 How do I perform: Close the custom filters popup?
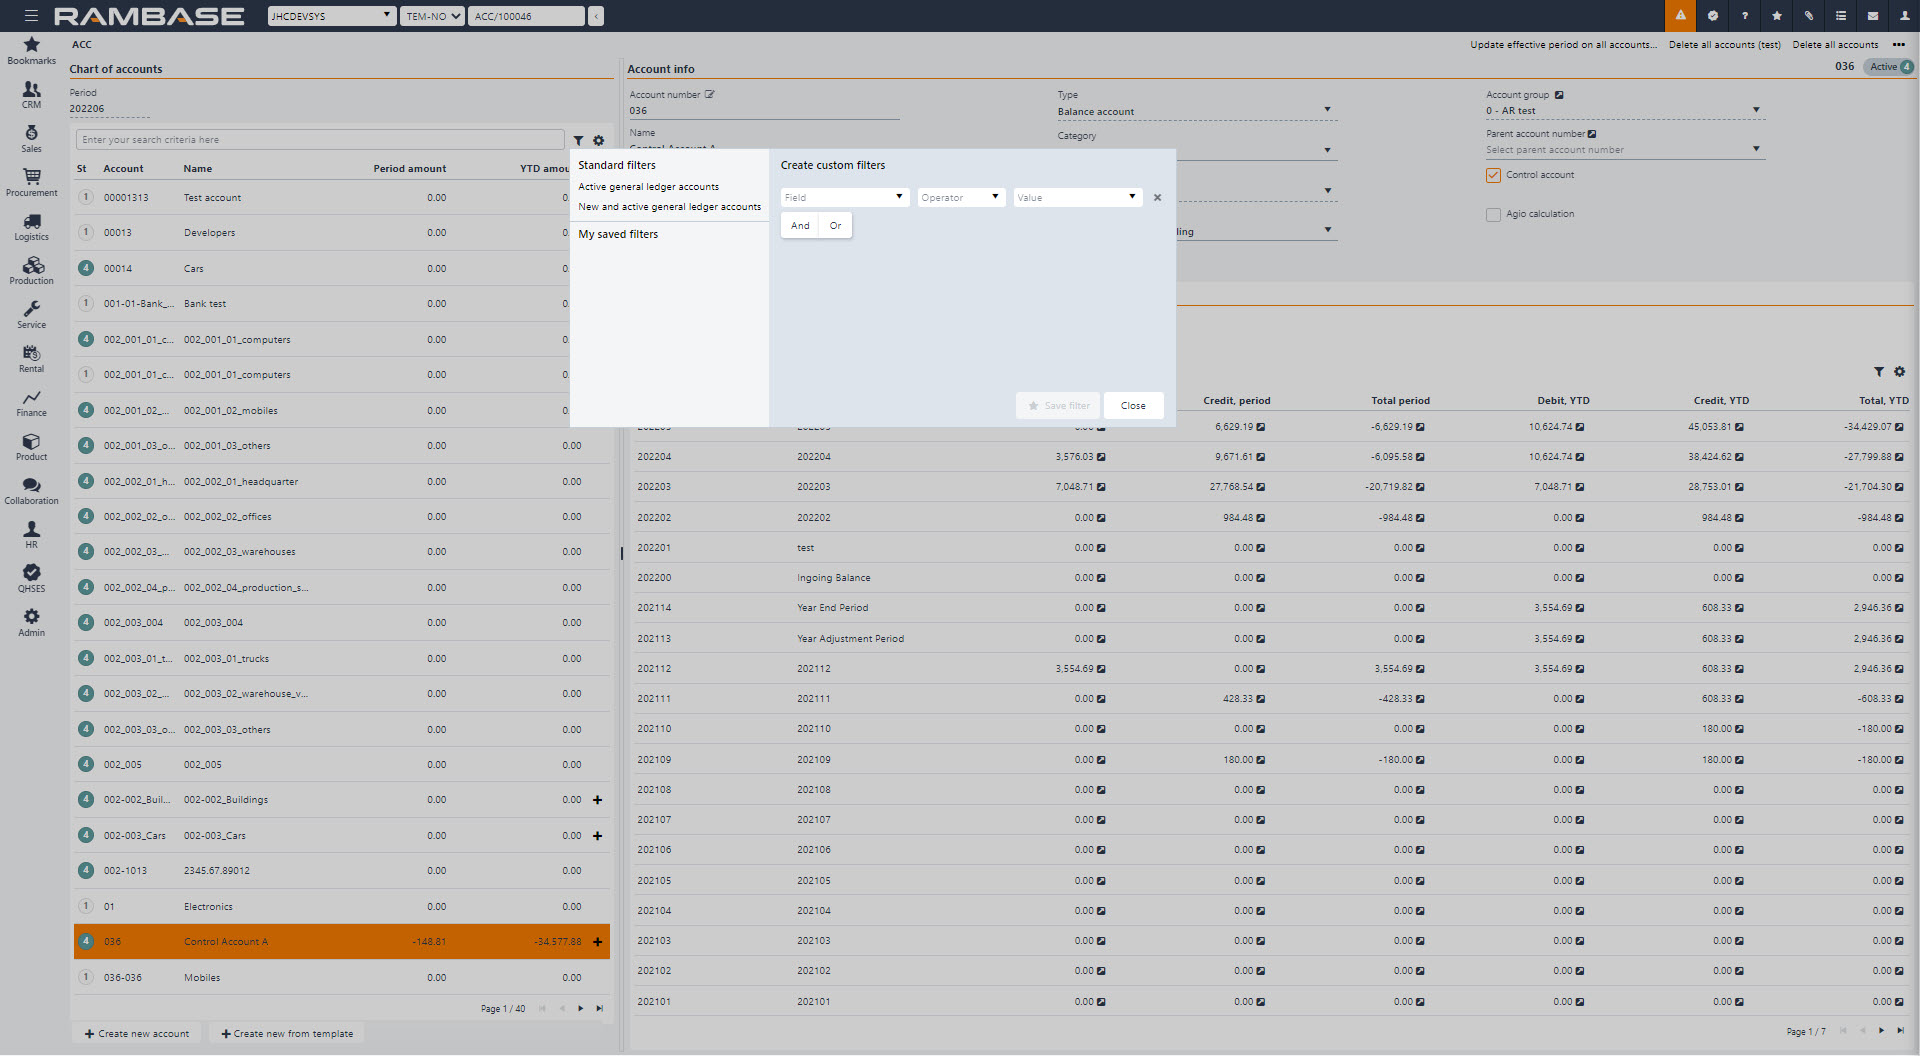pos(1133,406)
